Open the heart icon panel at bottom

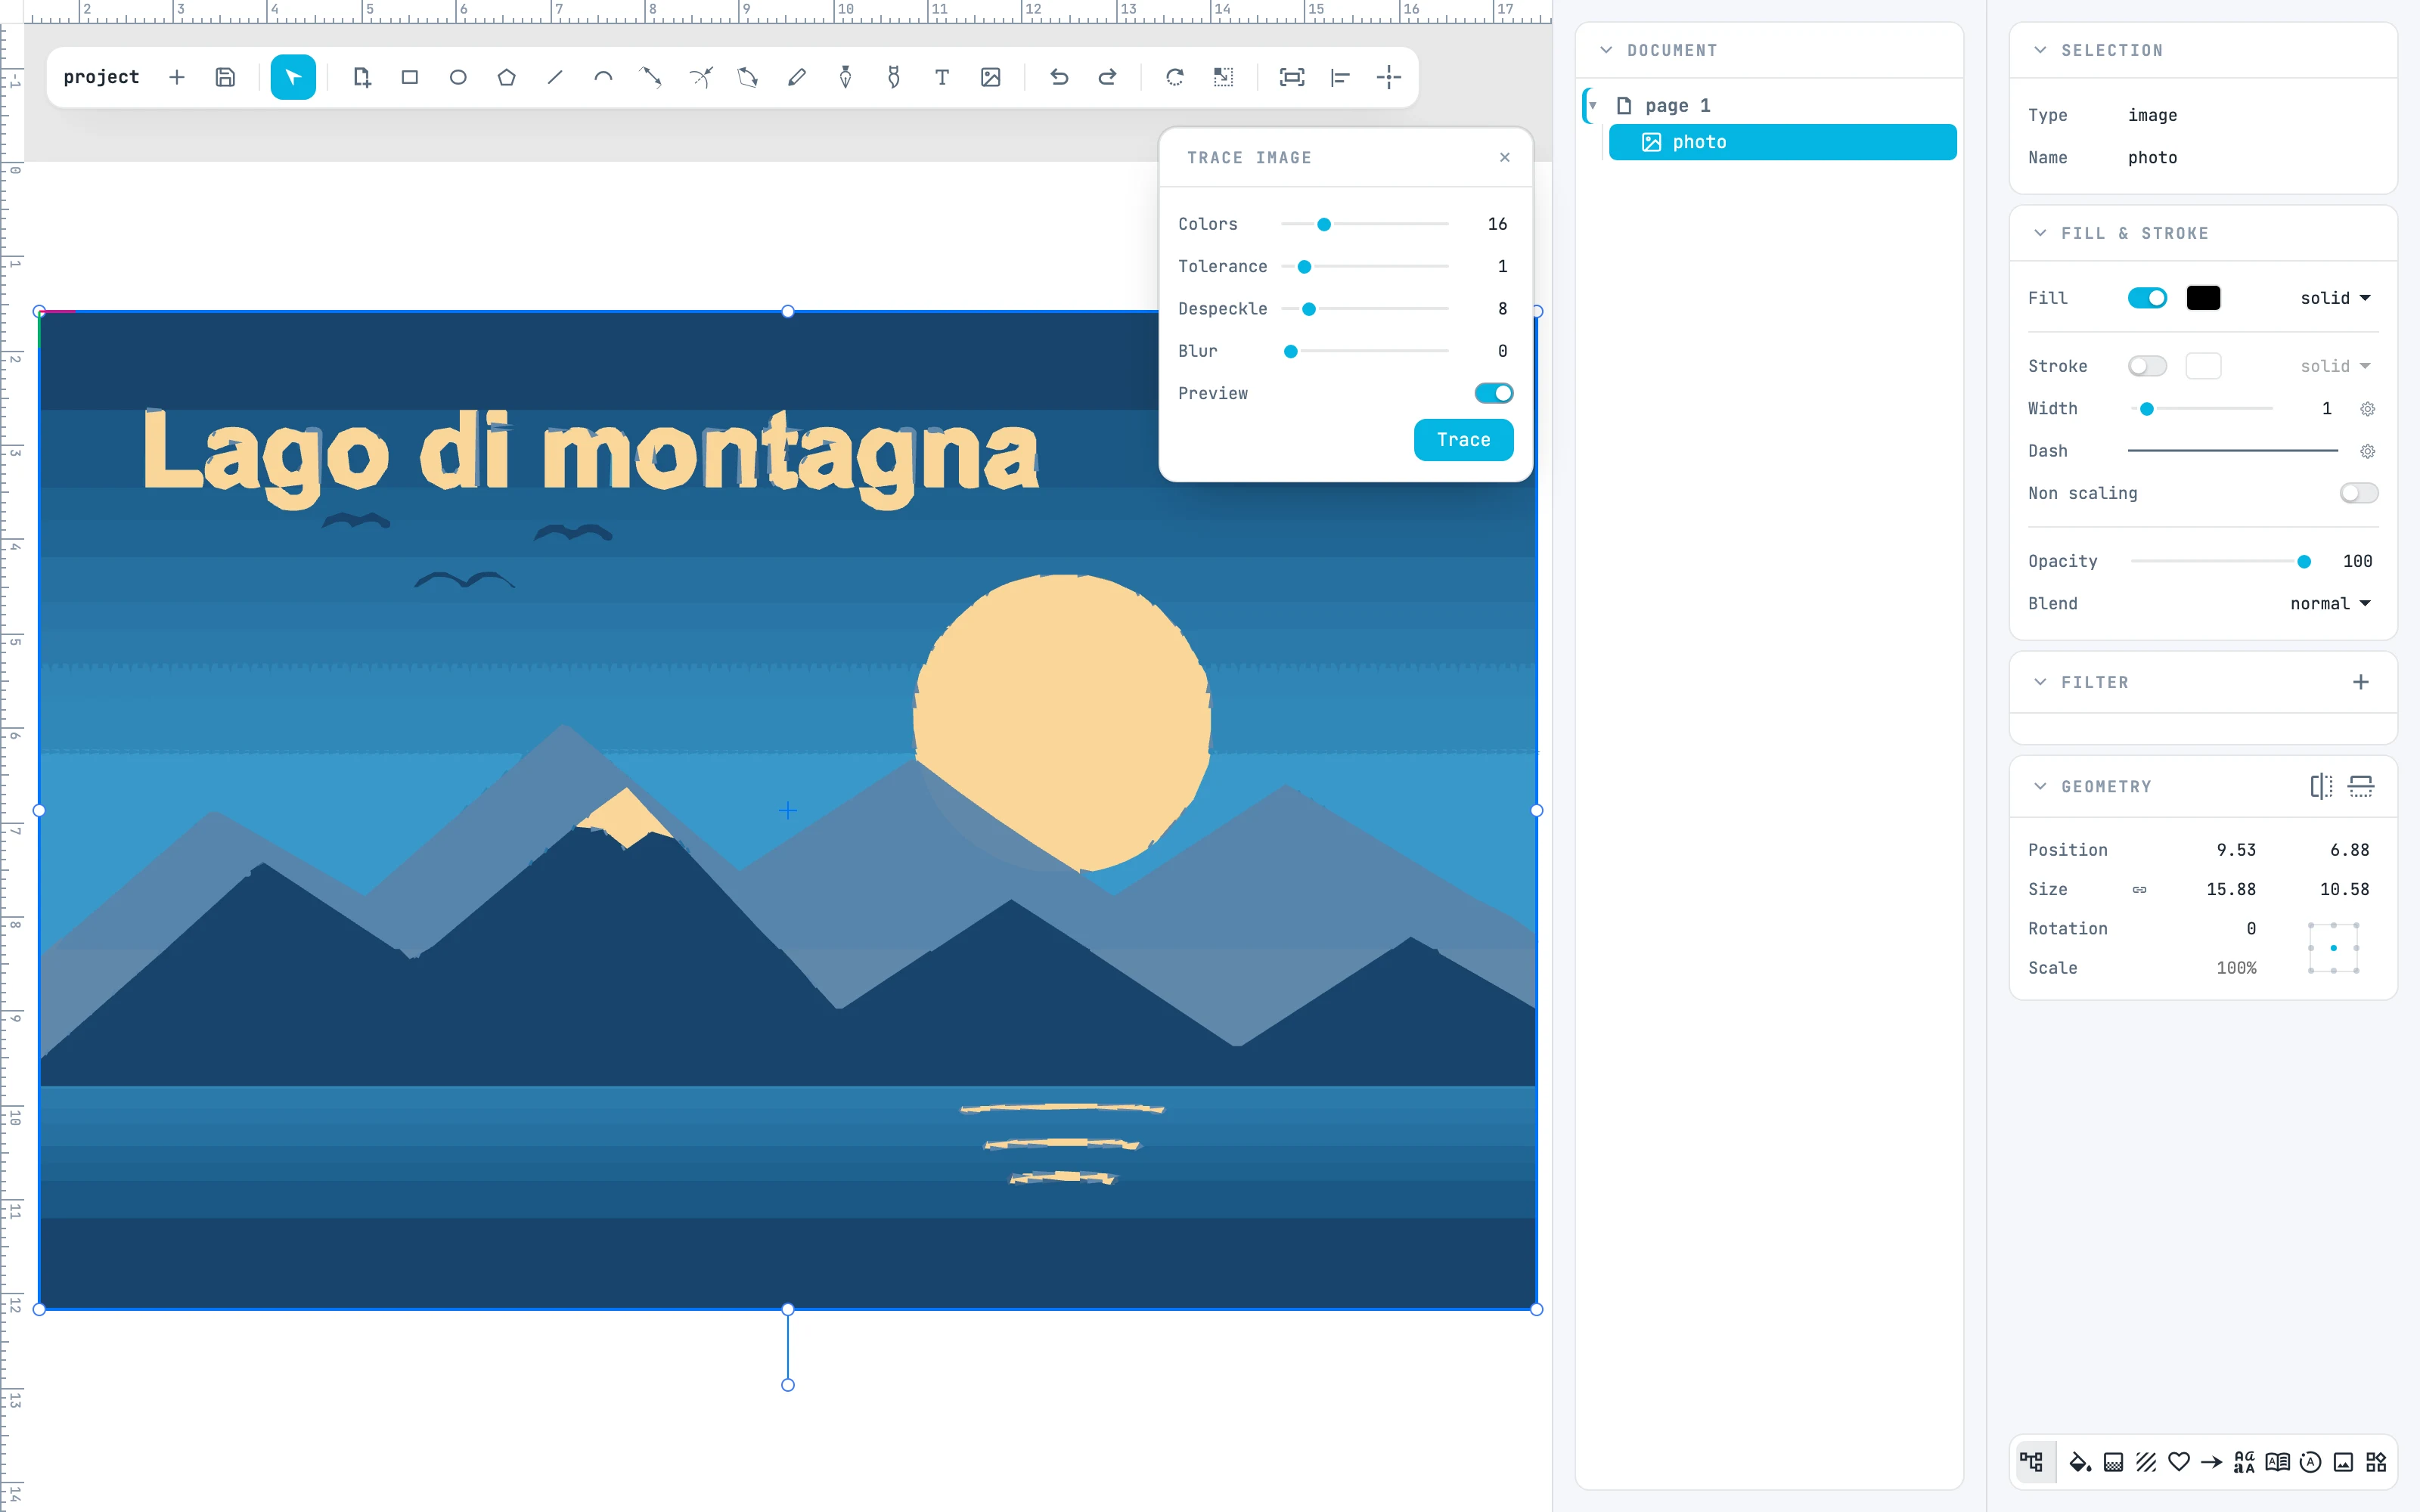pos(2179,1462)
